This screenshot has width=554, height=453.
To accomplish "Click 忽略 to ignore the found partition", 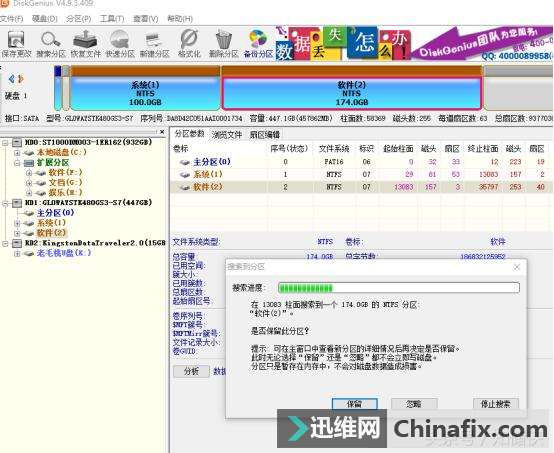I will [414, 404].
